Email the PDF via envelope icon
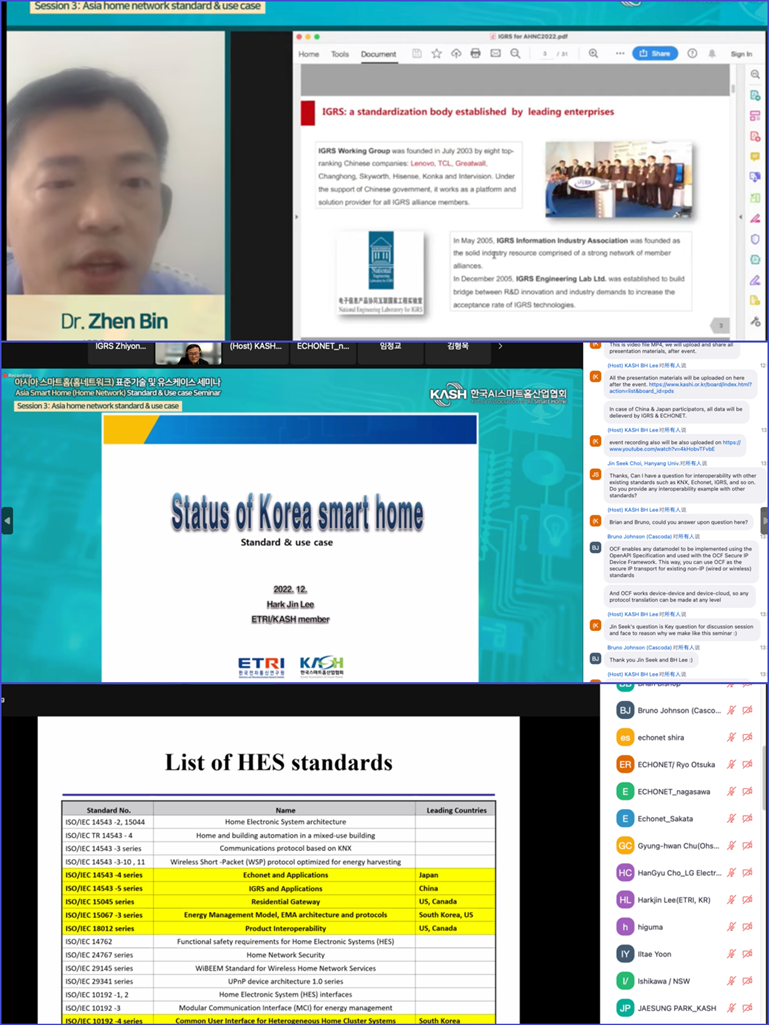Image resolution: width=769 pixels, height=1025 pixels. coord(495,54)
